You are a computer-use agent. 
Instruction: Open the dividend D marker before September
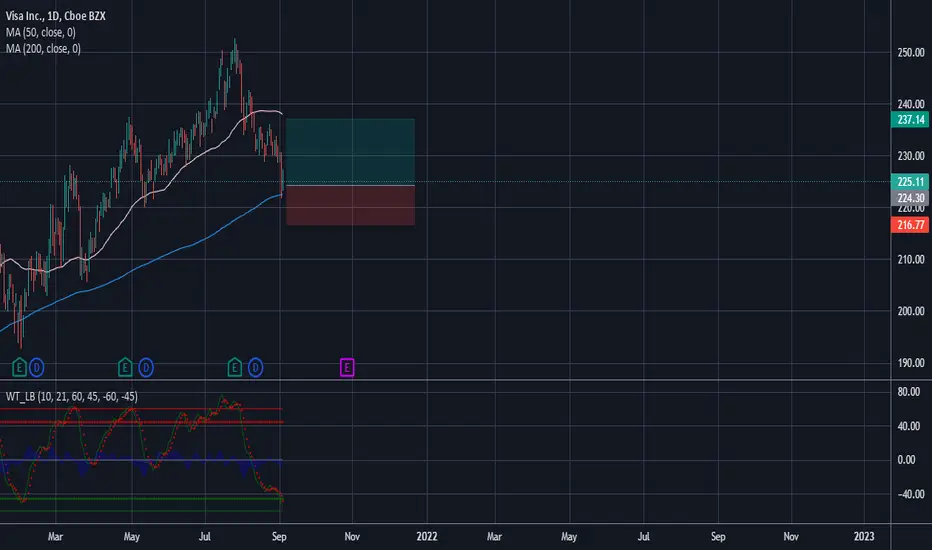click(256, 367)
